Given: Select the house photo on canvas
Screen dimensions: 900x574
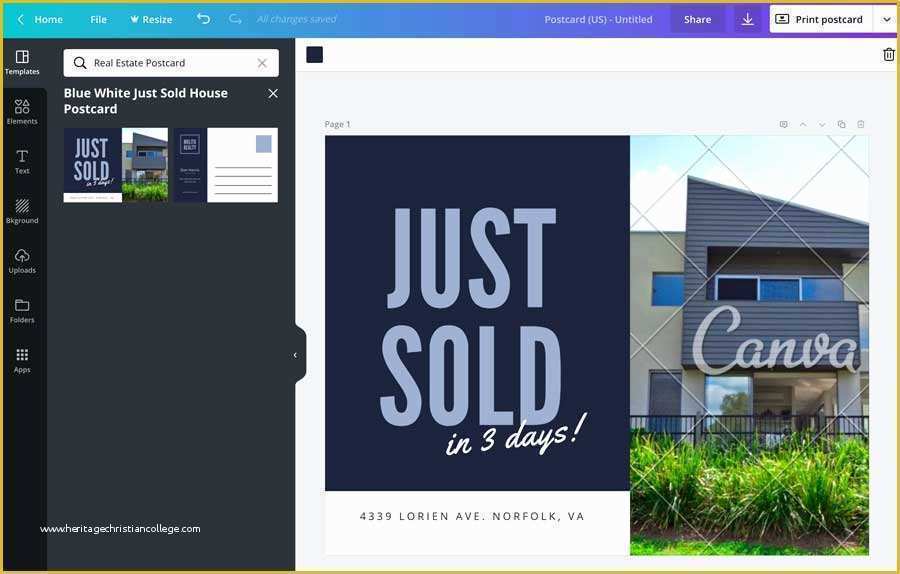Looking at the screenshot, I should [750, 346].
